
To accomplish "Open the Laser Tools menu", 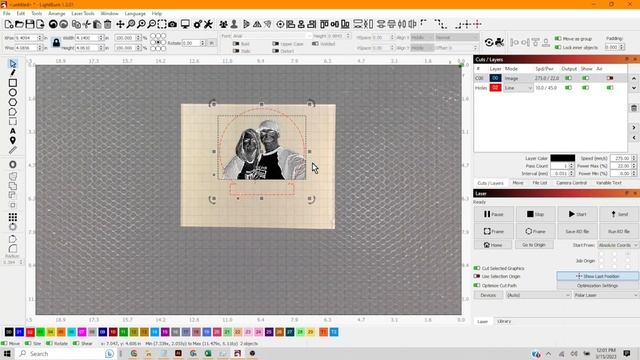I will [83, 13].
